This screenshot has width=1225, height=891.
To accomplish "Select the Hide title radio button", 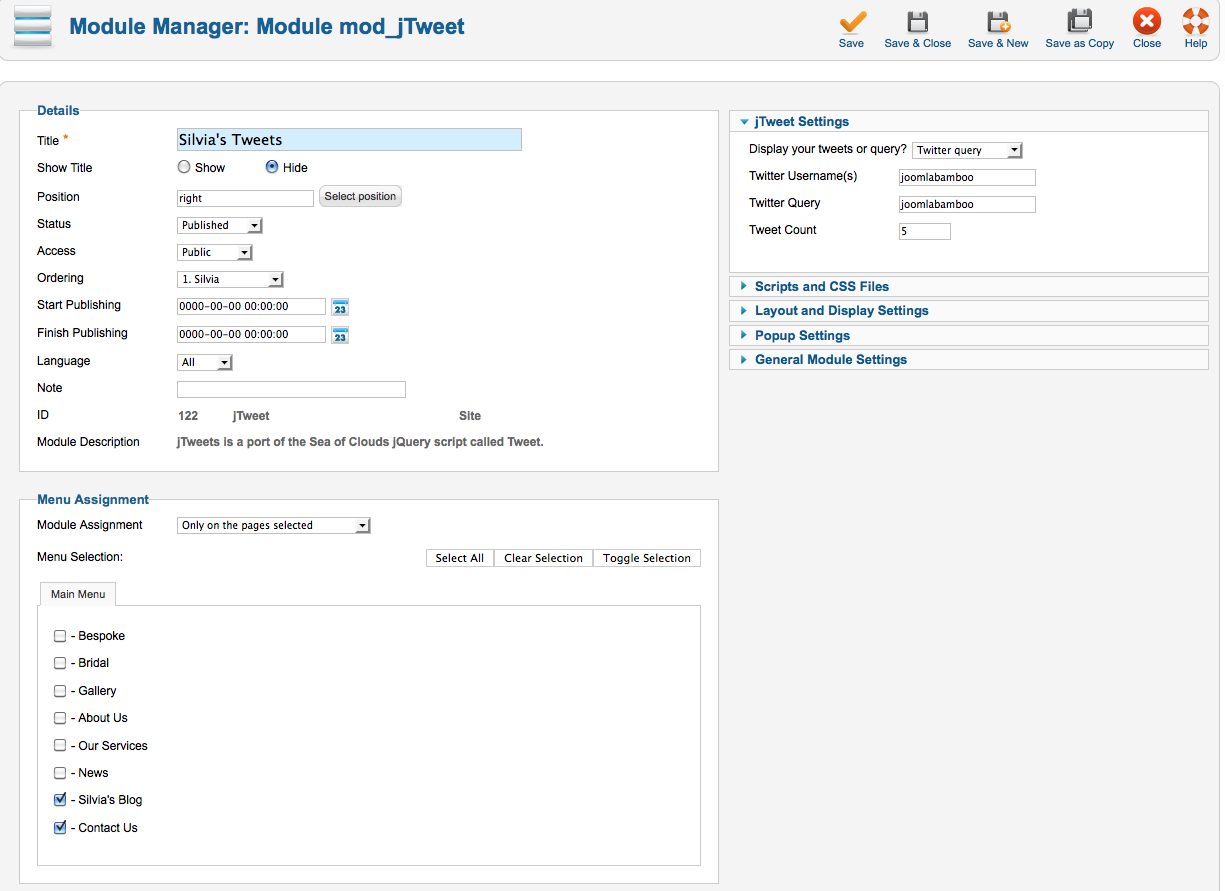I will (272, 167).
